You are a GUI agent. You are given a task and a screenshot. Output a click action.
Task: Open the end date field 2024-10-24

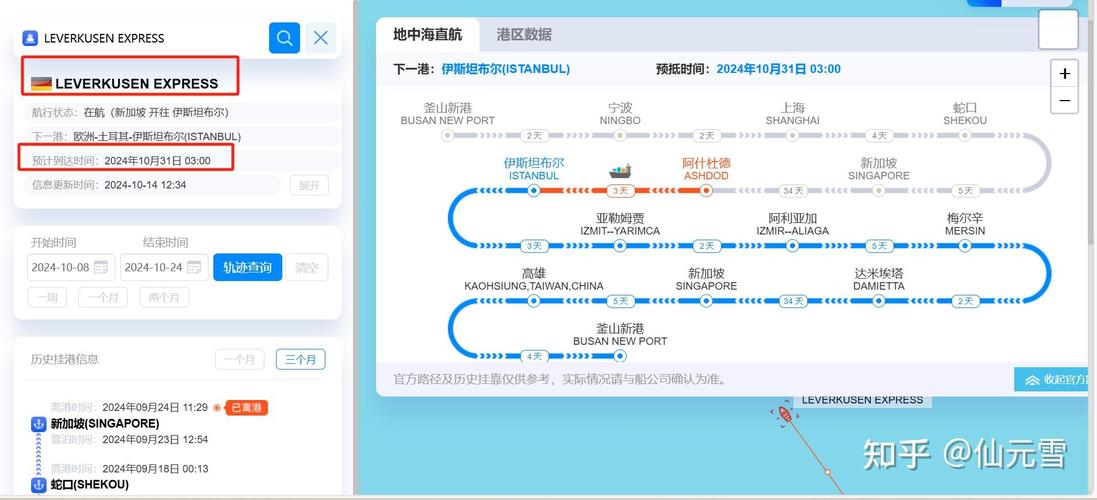click(x=164, y=267)
